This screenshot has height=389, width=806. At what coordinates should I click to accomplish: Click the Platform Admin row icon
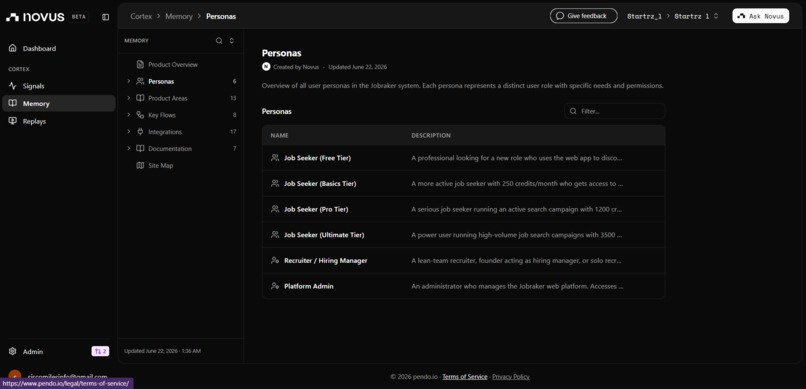(x=275, y=286)
